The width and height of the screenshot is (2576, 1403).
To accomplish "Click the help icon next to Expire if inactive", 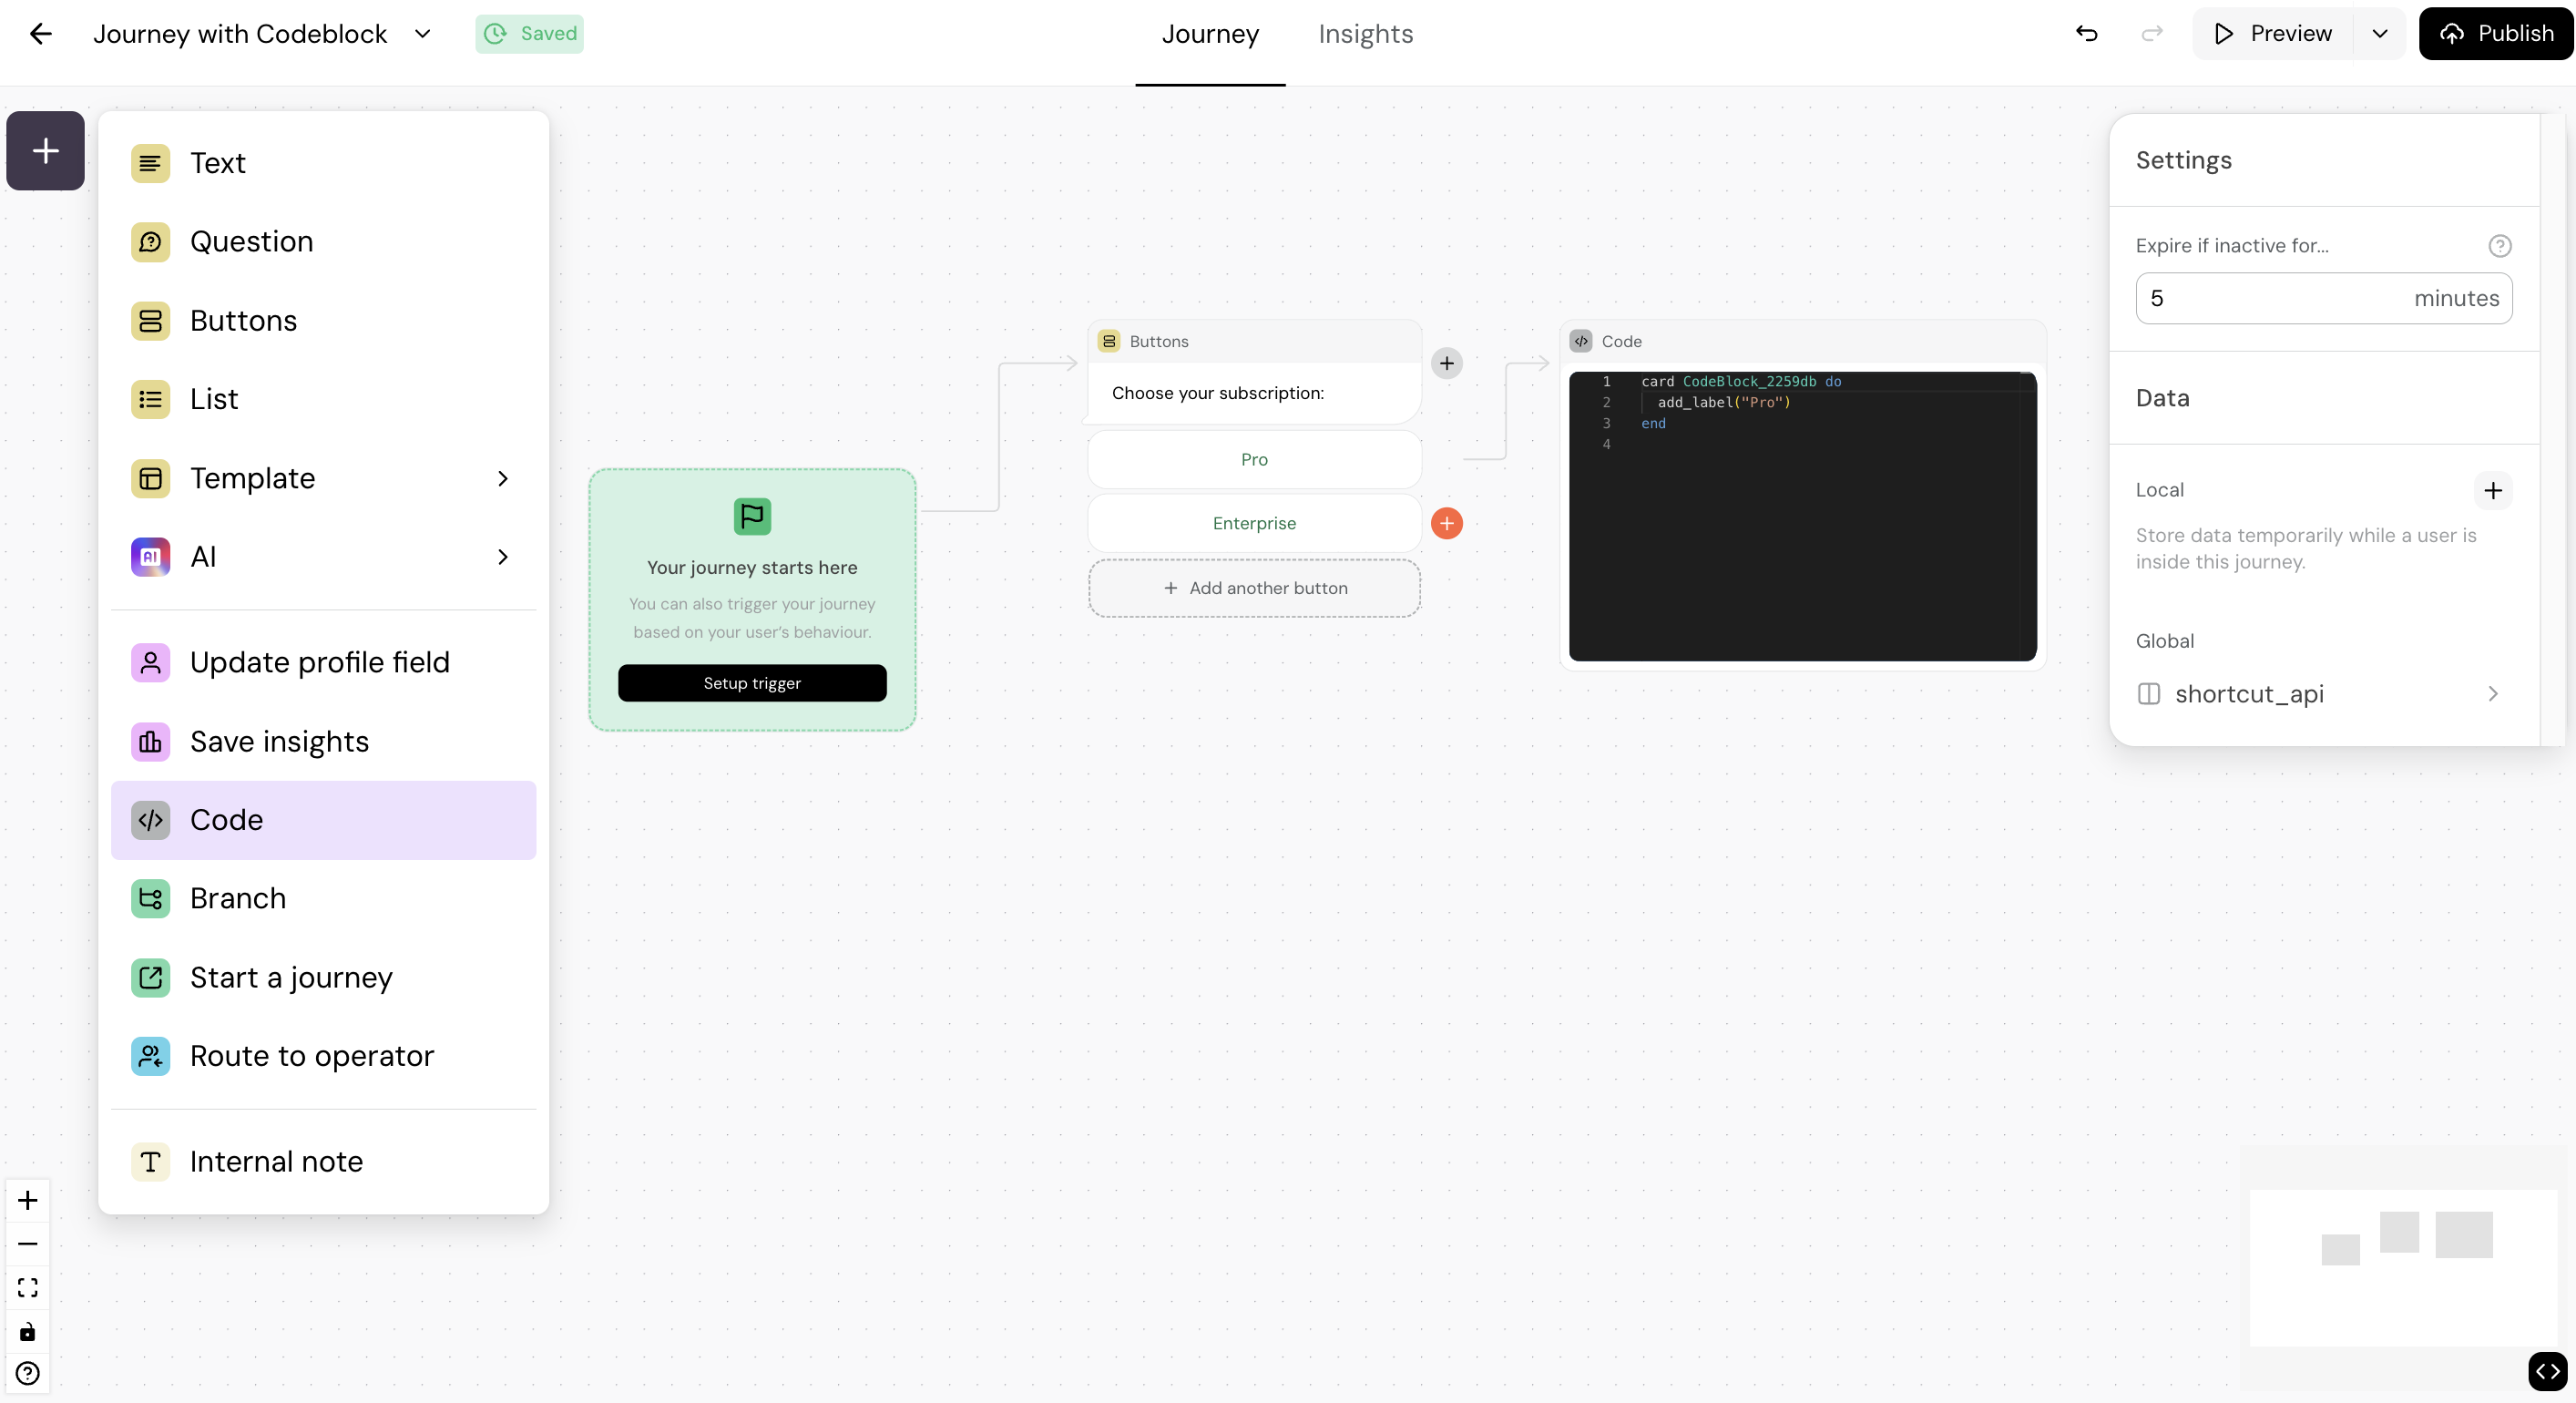I will (2500, 246).
